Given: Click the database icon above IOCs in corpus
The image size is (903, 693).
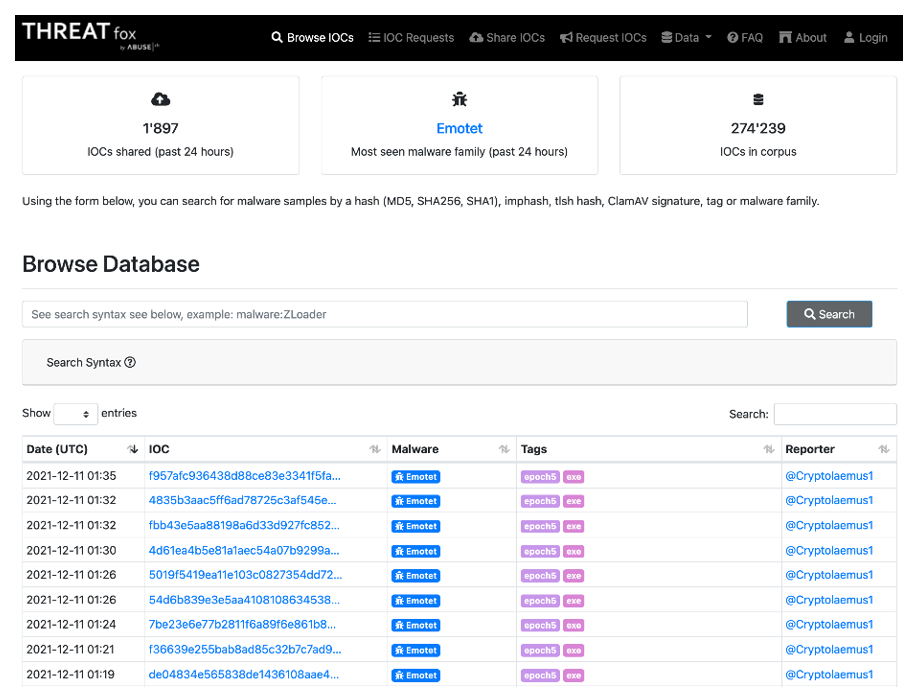Looking at the screenshot, I should 758,100.
